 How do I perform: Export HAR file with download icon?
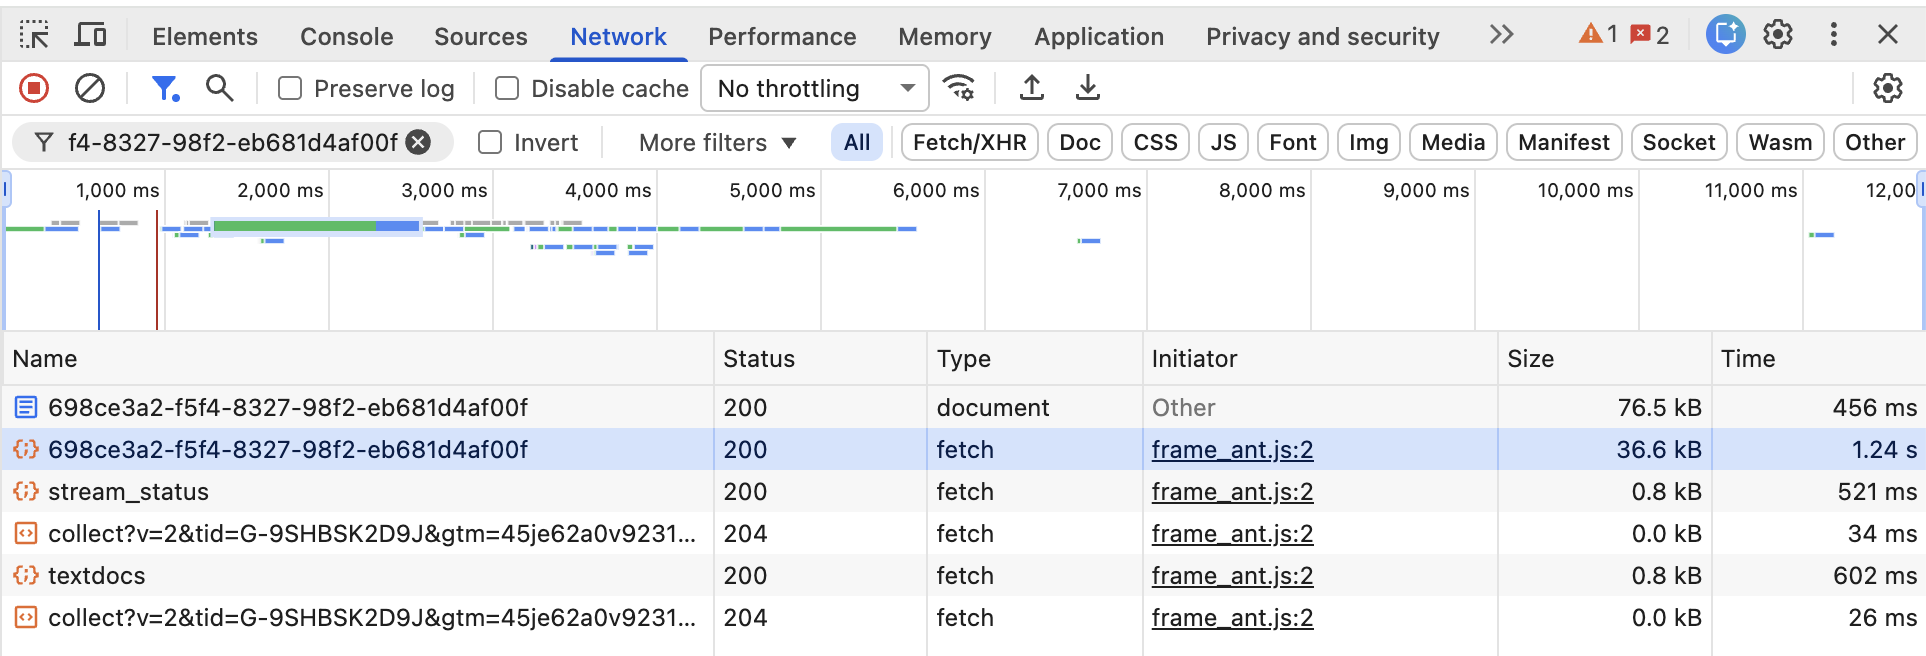click(x=1087, y=89)
